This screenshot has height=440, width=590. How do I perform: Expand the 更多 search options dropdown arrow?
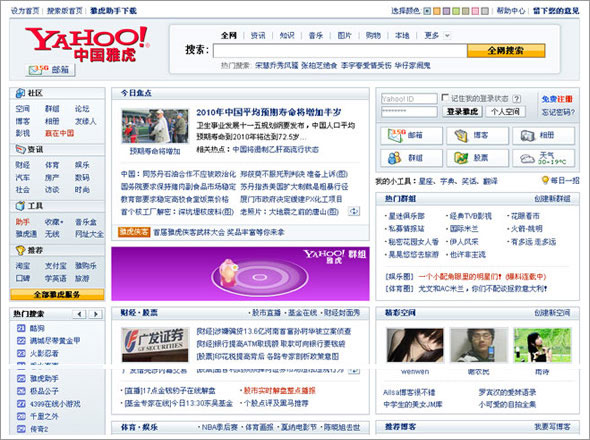click(447, 36)
